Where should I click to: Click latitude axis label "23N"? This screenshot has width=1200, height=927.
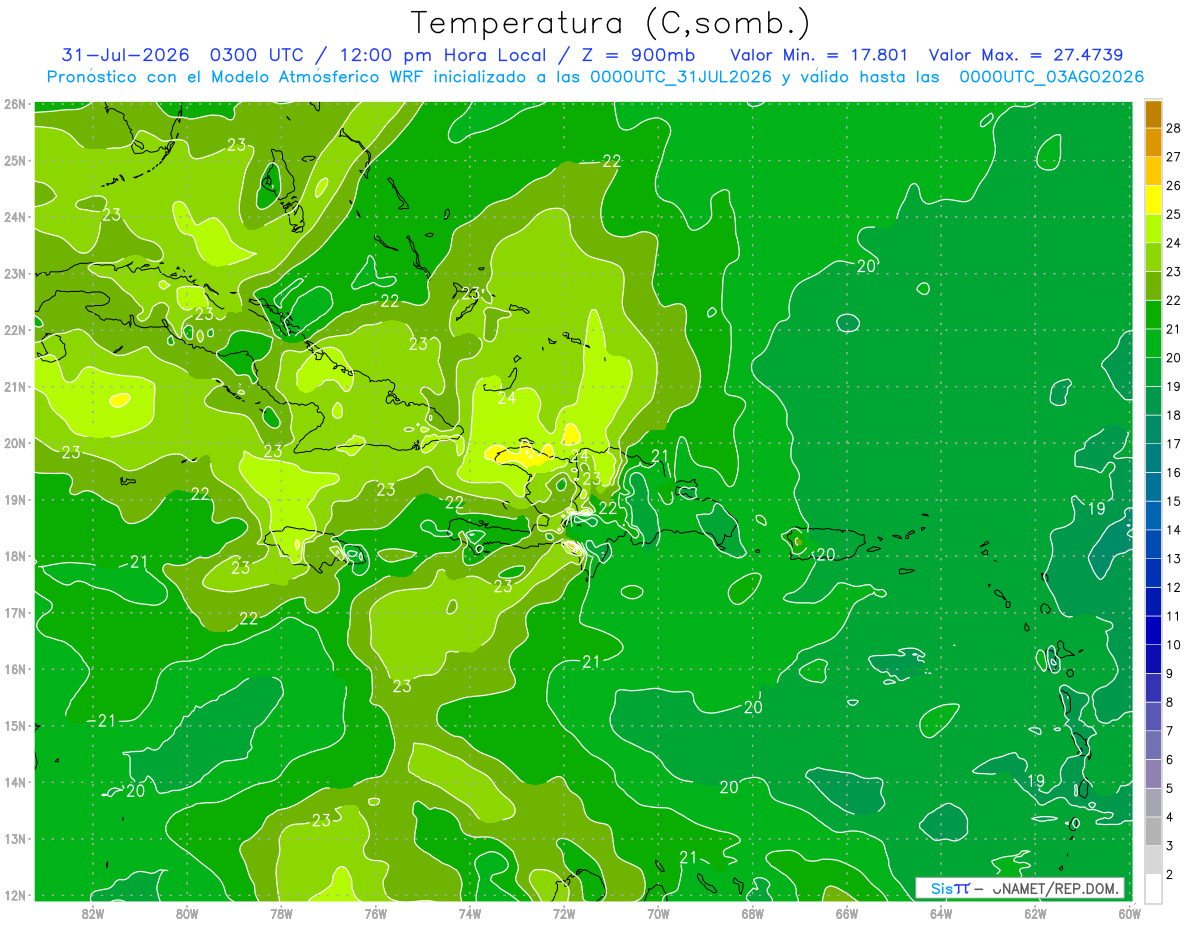point(14,273)
